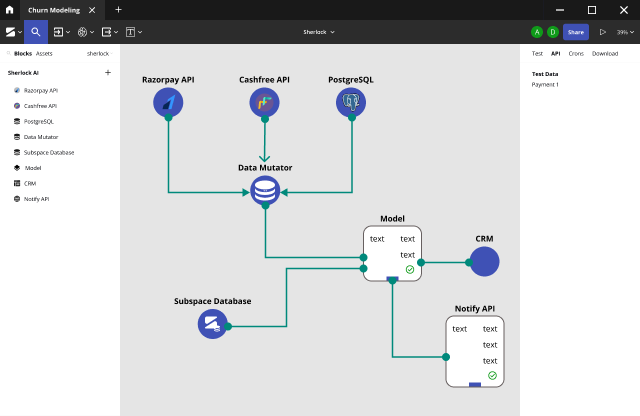The image size is (640, 416).
Task: Click the Notify API block's left input port
Action: pos(446,357)
